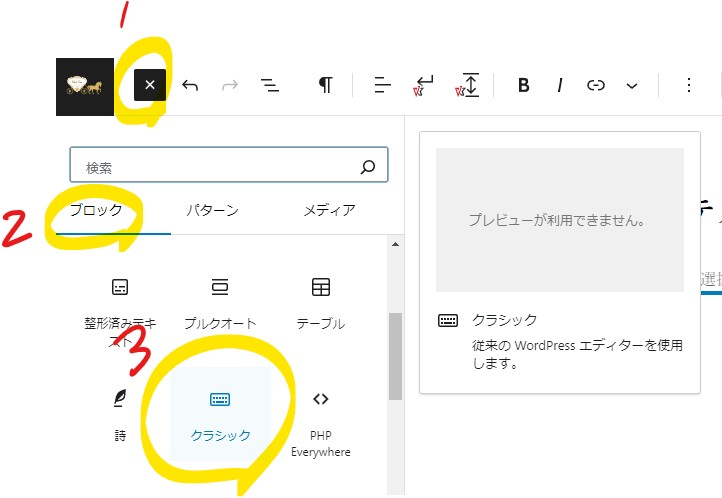Screen dimensions: 722x498
Task: Click the line break toolbar icon
Action: [x=423, y=86]
